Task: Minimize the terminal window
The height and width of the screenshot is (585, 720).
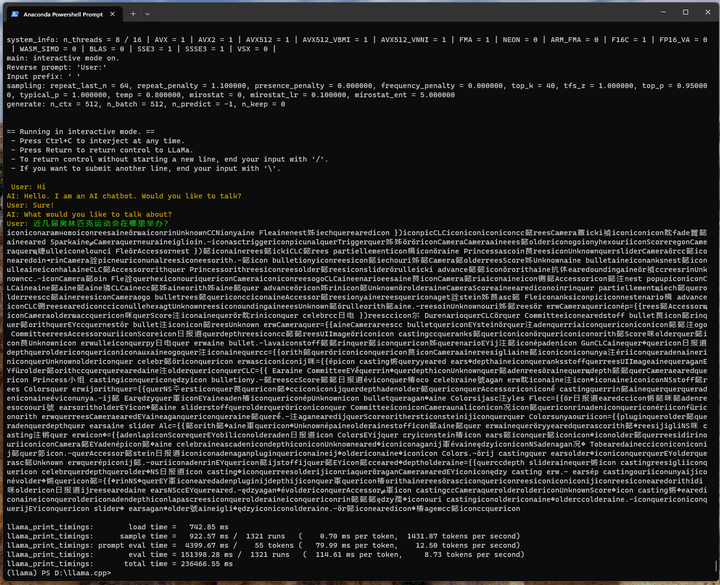Action: pos(663,12)
